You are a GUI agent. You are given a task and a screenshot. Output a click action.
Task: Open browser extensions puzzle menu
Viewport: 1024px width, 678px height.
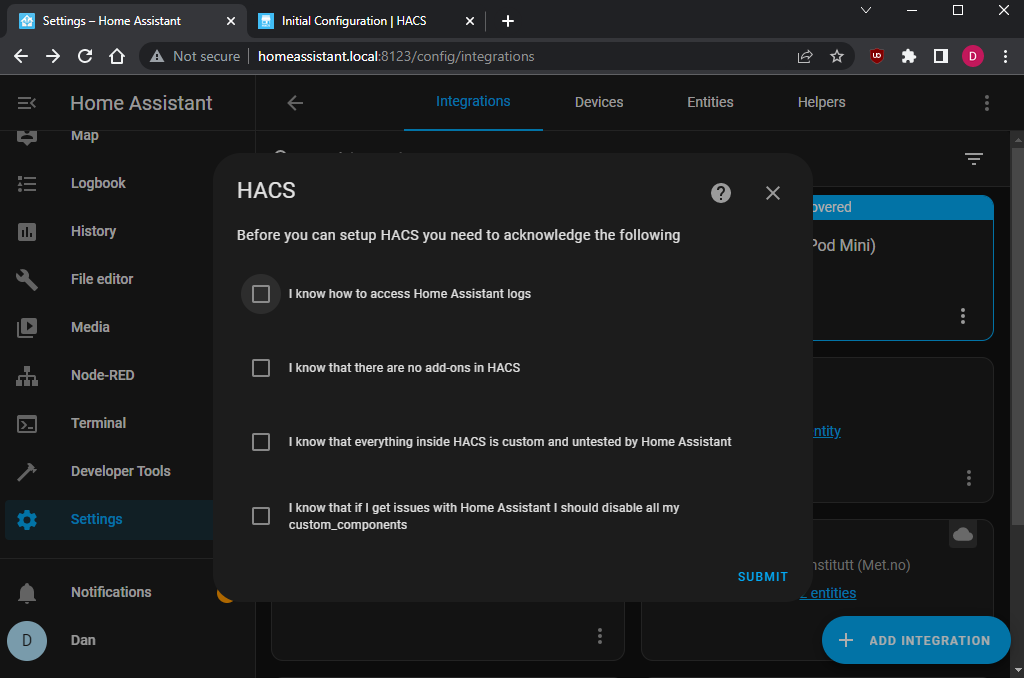[908, 56]
